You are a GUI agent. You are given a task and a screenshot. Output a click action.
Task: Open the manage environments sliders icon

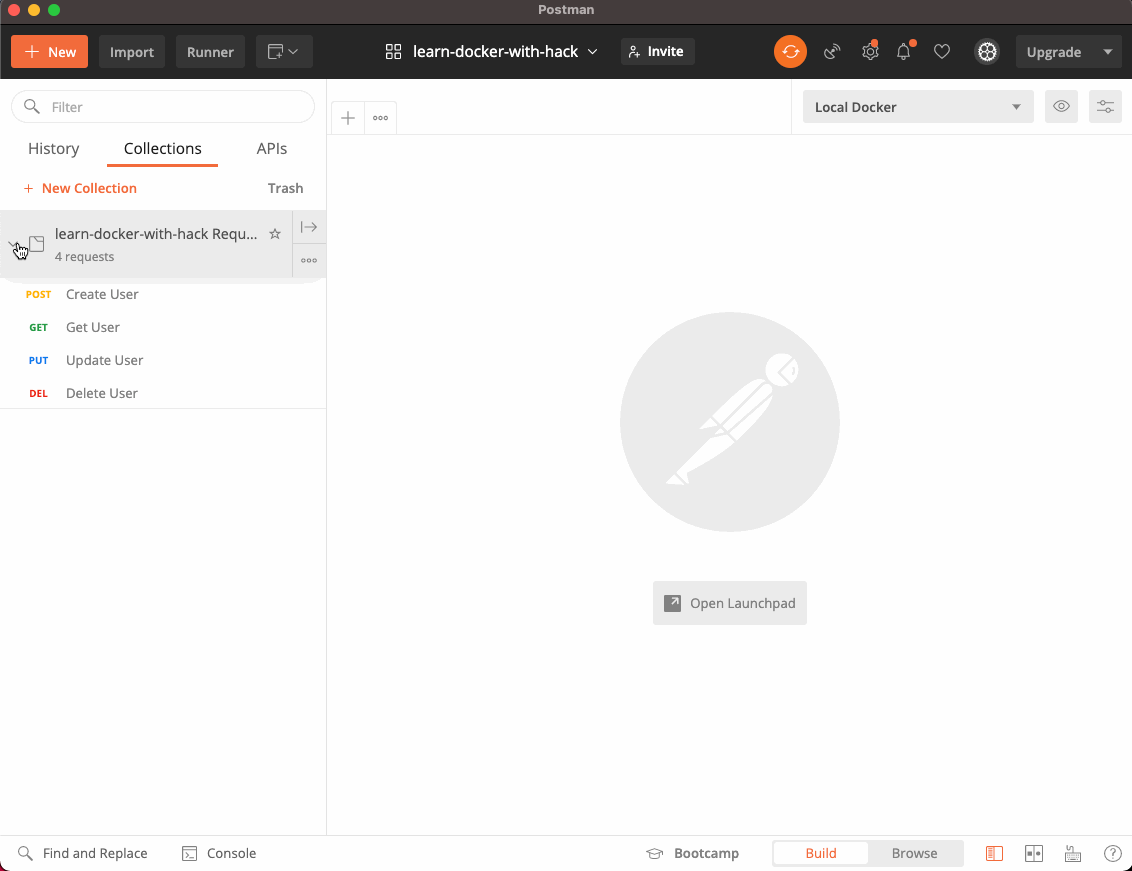(1105, 107)
